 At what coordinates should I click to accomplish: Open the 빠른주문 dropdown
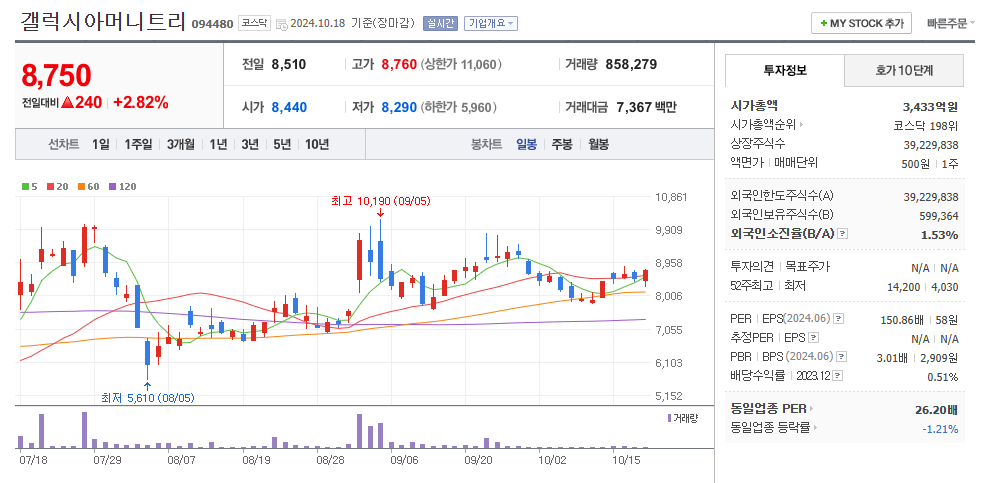coord(951,23)
